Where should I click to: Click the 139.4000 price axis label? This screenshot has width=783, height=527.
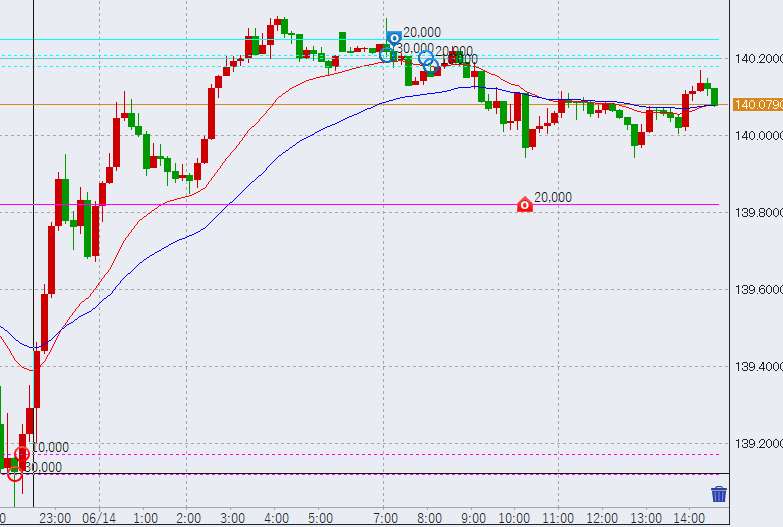(x=757, y=367)
